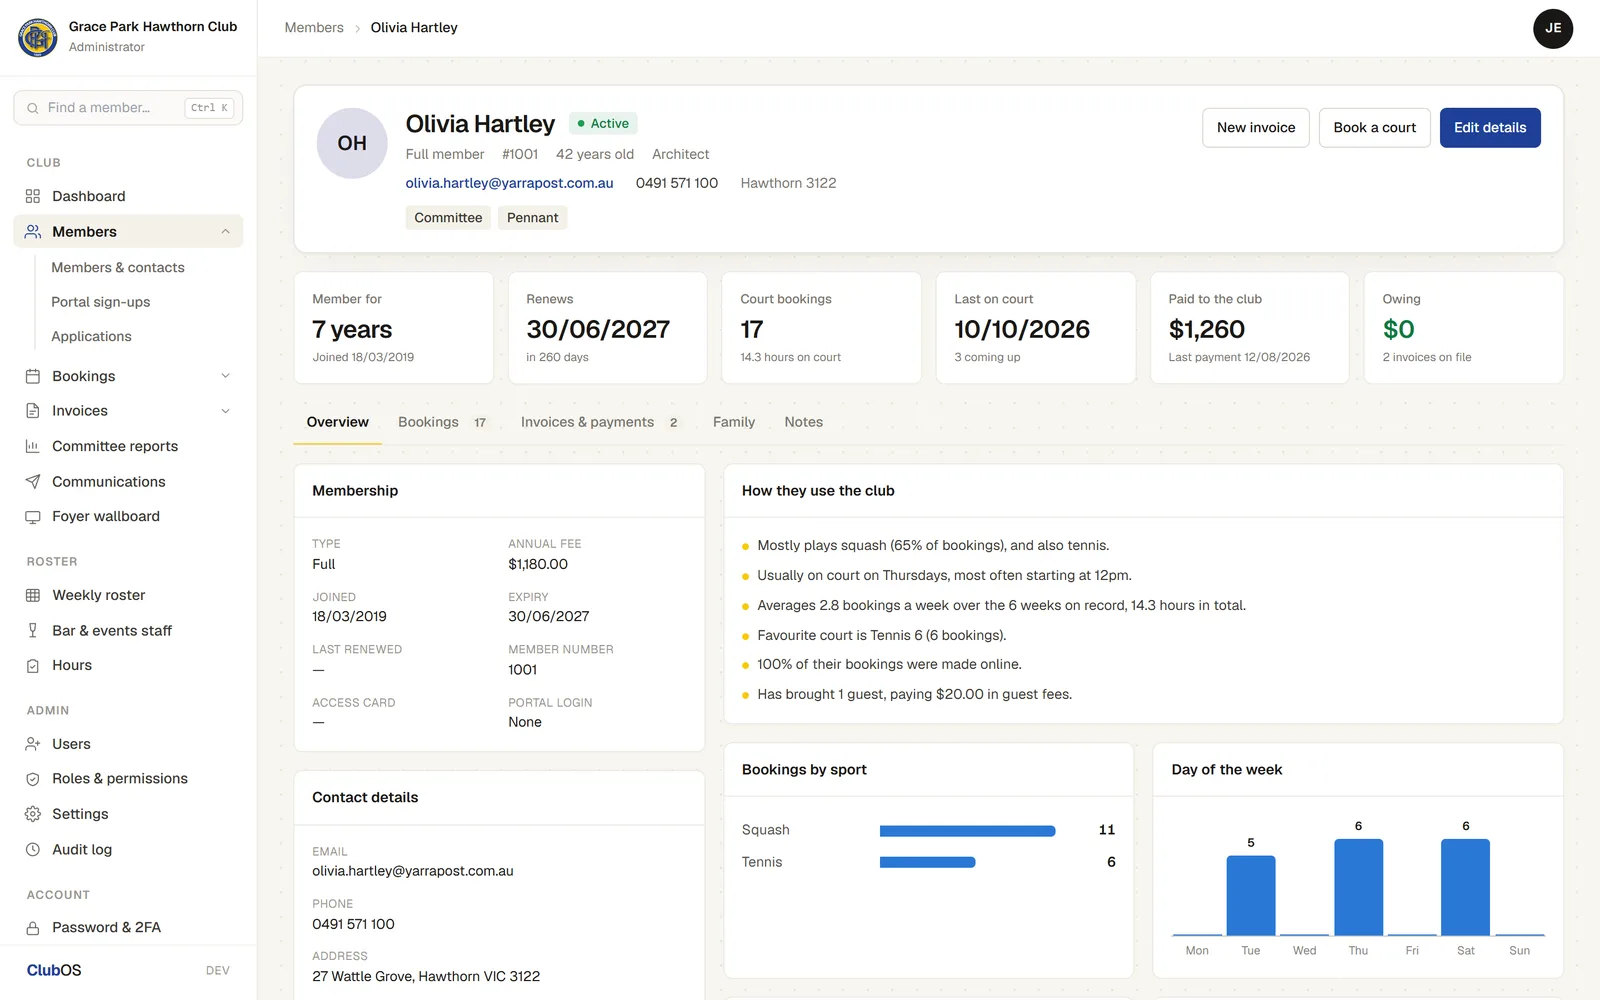Click the Foyer wallboard monitor icon

coord(33,517)
